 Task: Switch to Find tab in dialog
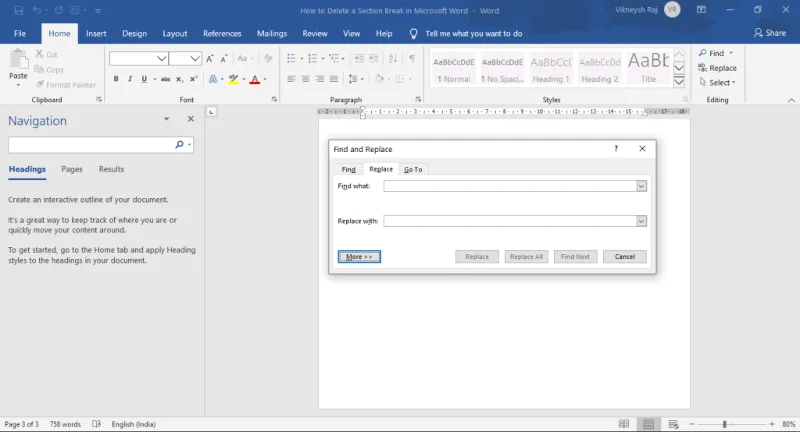[348, 169]
